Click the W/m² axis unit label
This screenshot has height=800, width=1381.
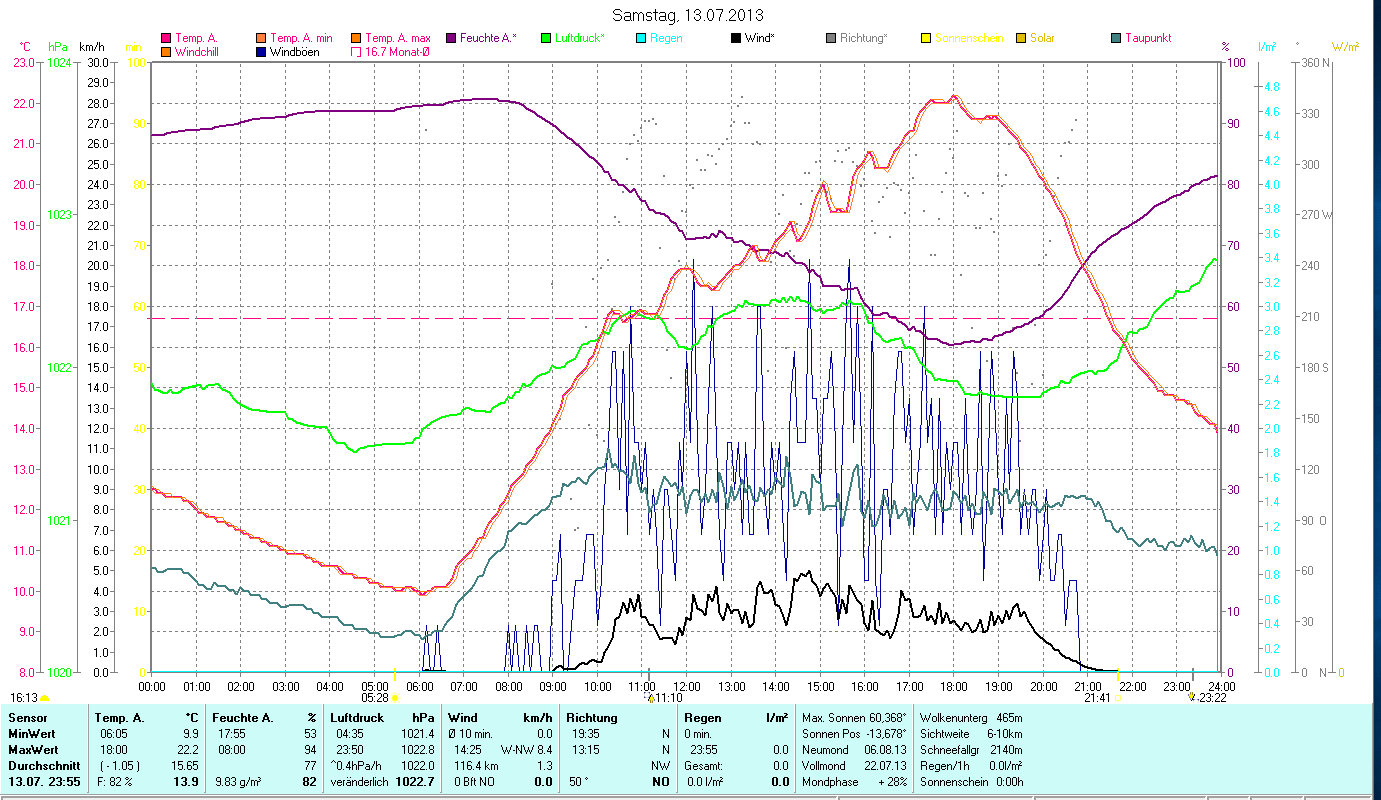1345,47
